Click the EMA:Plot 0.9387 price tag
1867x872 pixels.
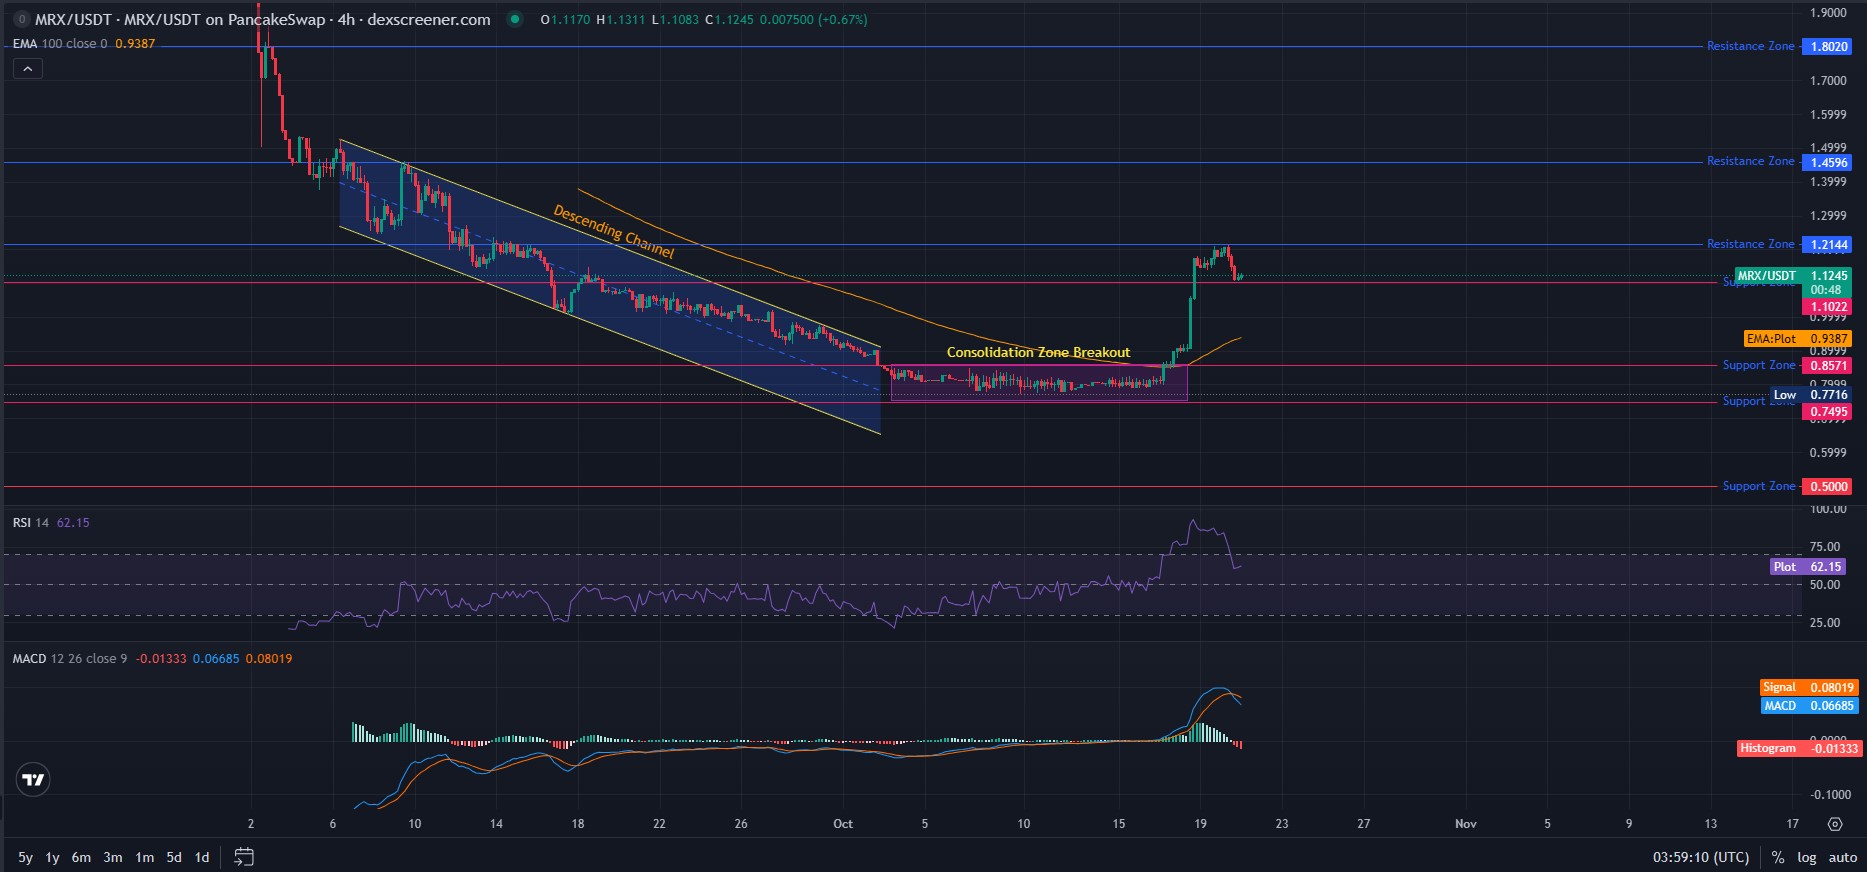(1798, 339)
